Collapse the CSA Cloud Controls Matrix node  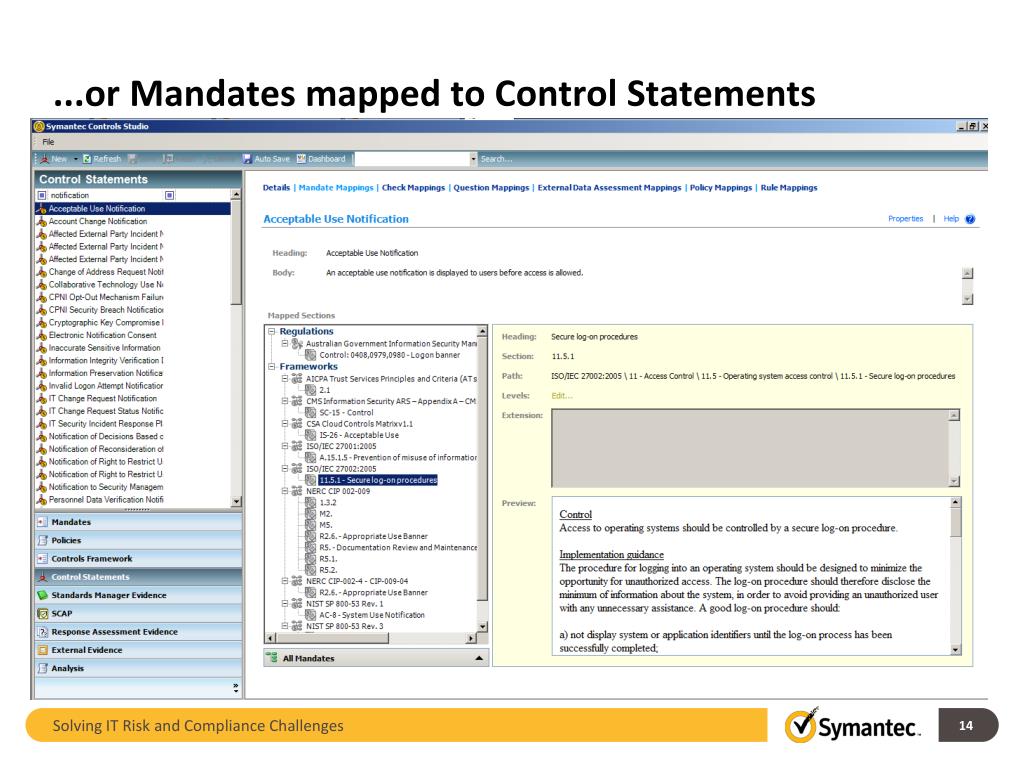(285, 424)
